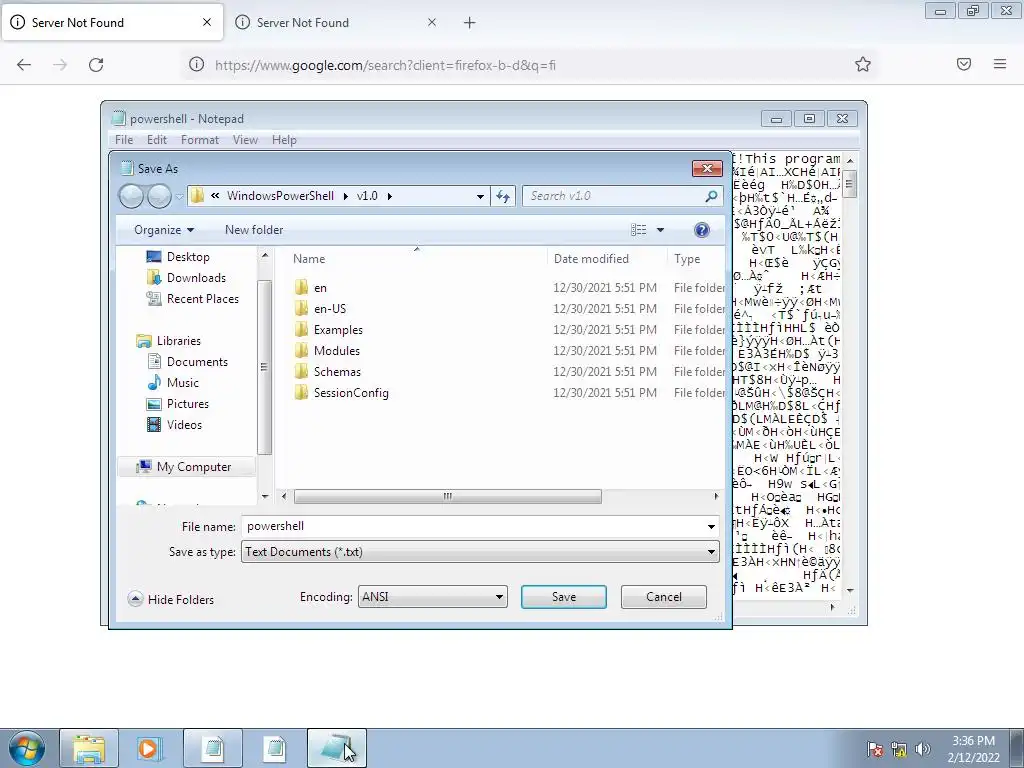Open Videos library in the sidebar
The image size is (1024, 768).
tap(184, 424)
